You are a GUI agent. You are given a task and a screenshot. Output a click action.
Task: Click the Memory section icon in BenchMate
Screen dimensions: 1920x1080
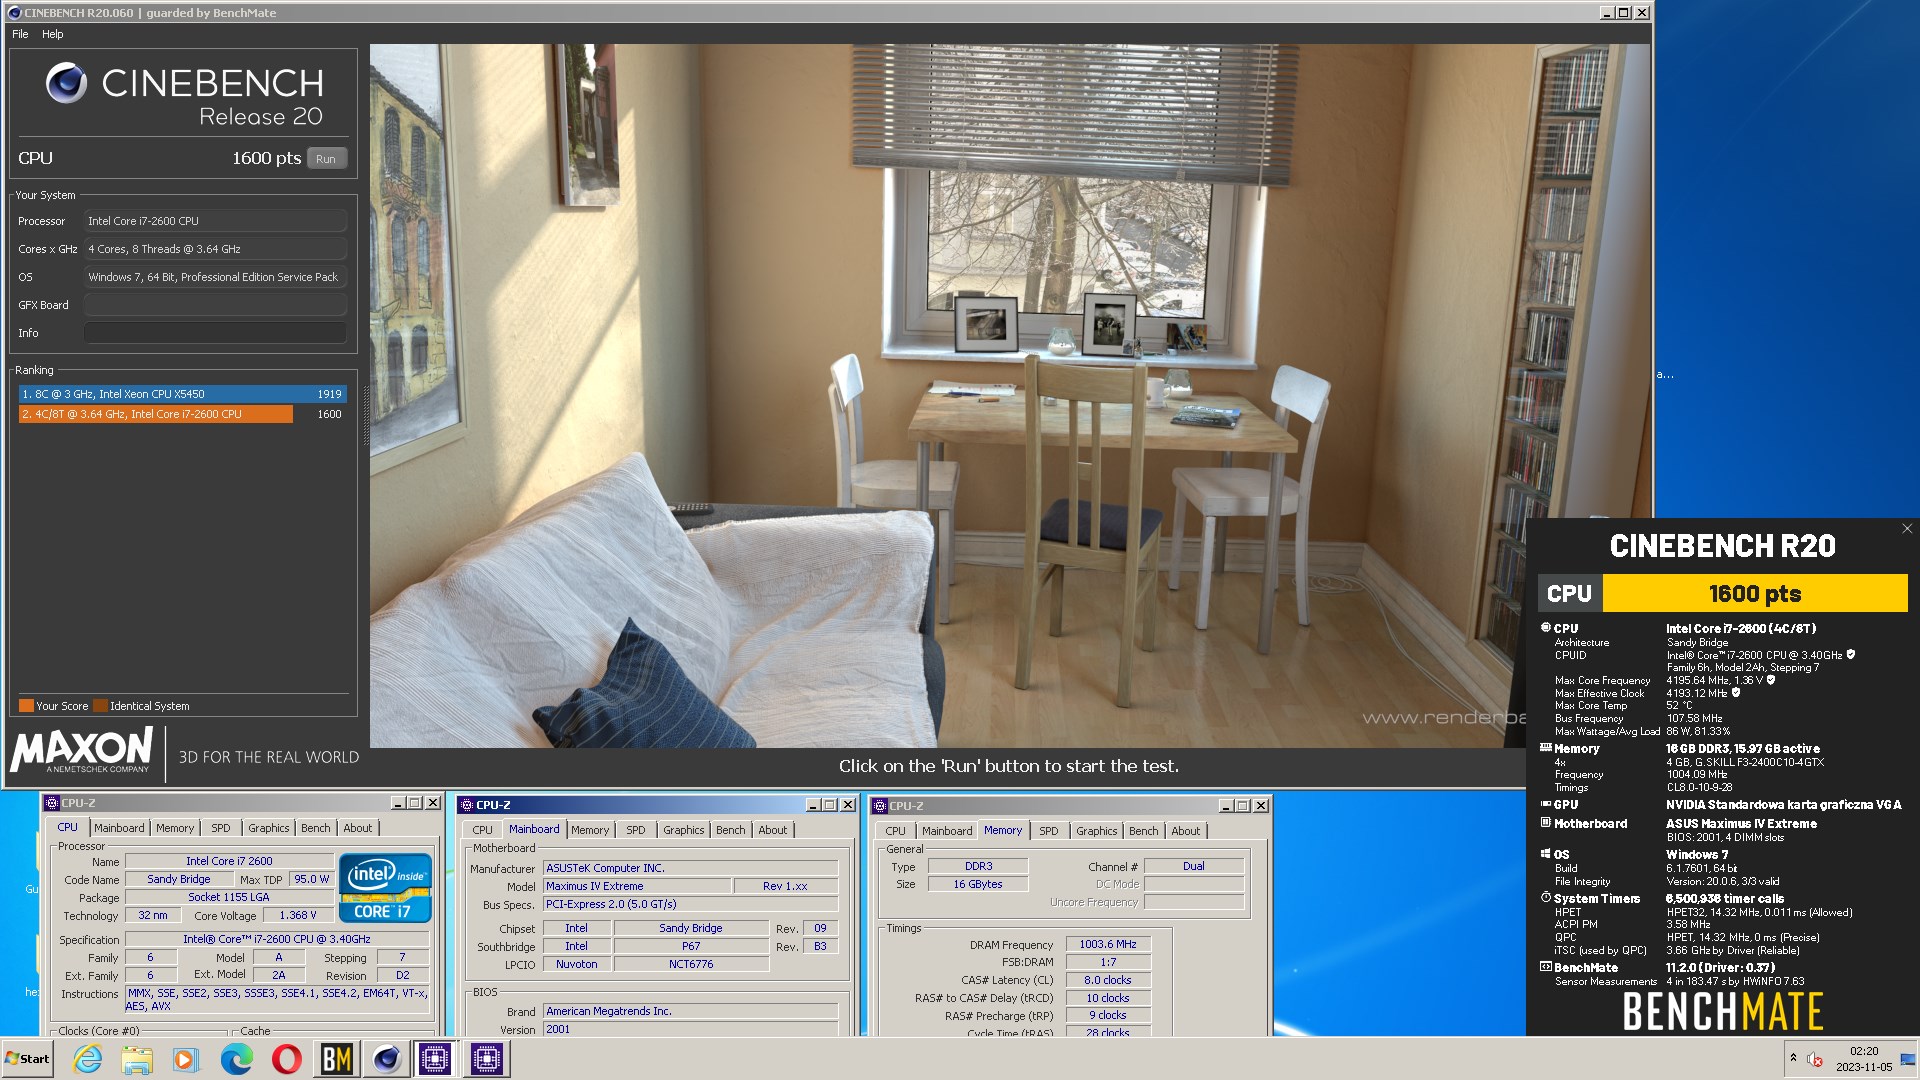tap(1545, 748)
